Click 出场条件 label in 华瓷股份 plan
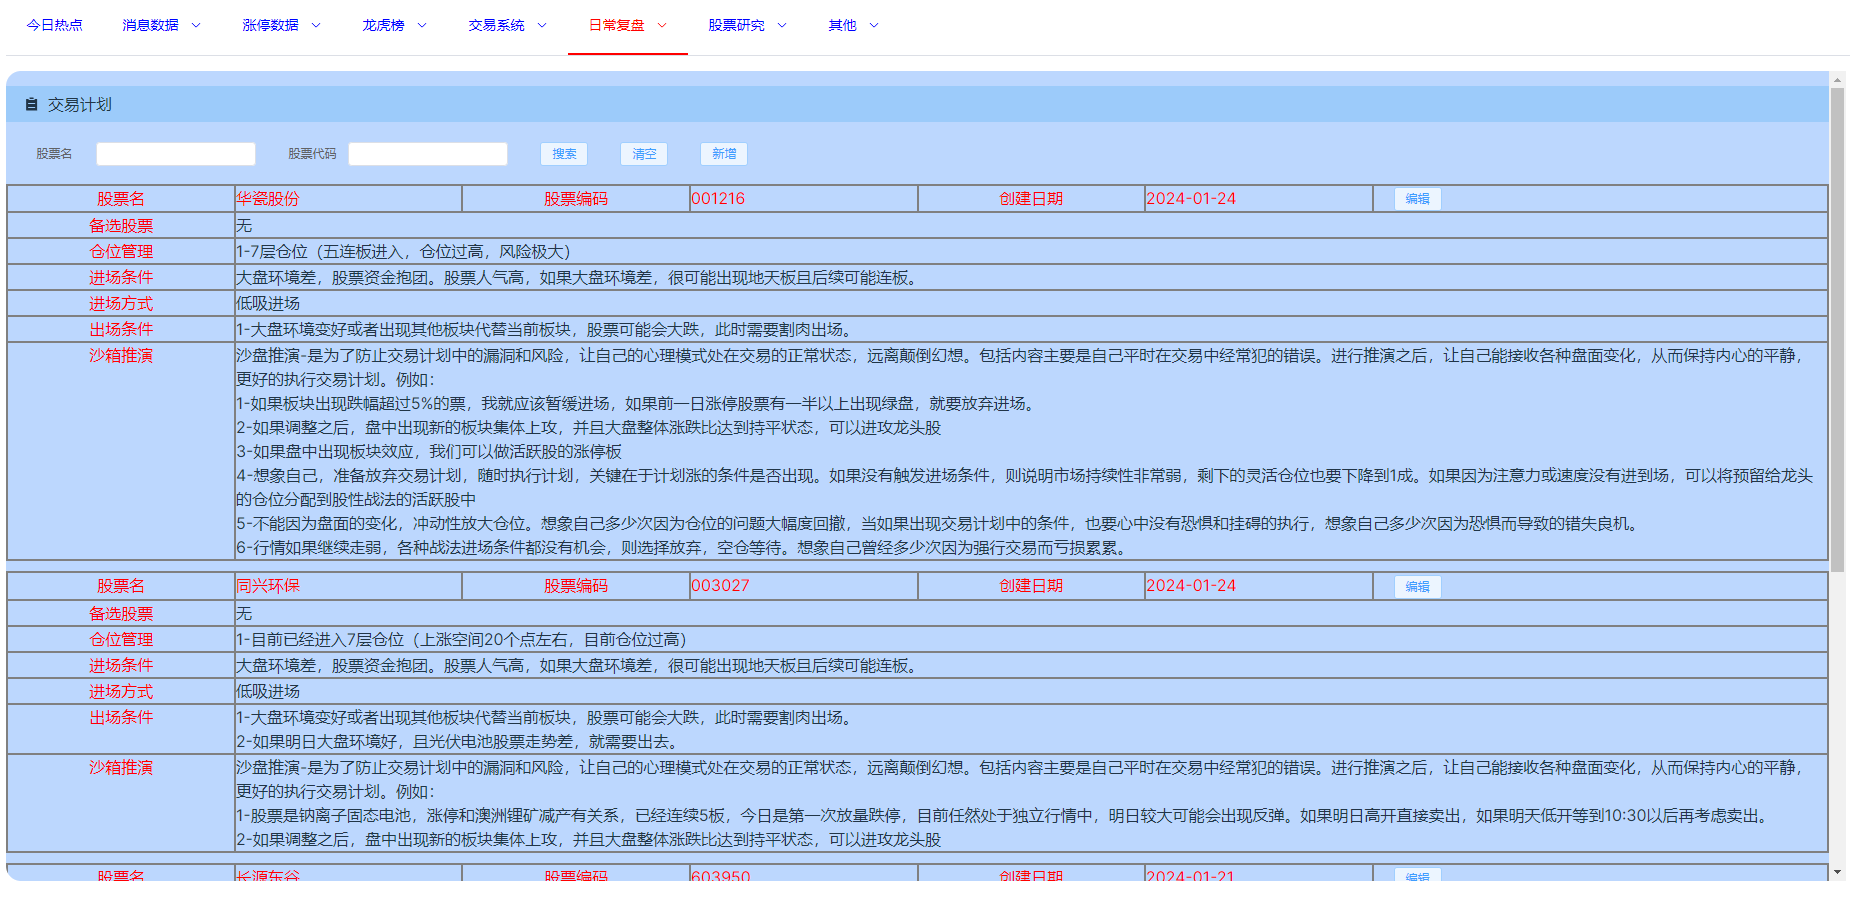1855x897 pixels. point(121,330)
